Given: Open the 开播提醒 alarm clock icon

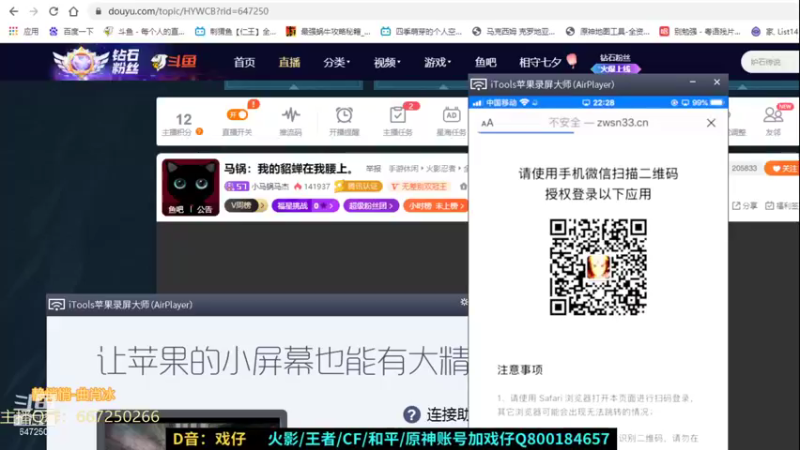Looking at the screenshot, I should [x=344, y=115].
